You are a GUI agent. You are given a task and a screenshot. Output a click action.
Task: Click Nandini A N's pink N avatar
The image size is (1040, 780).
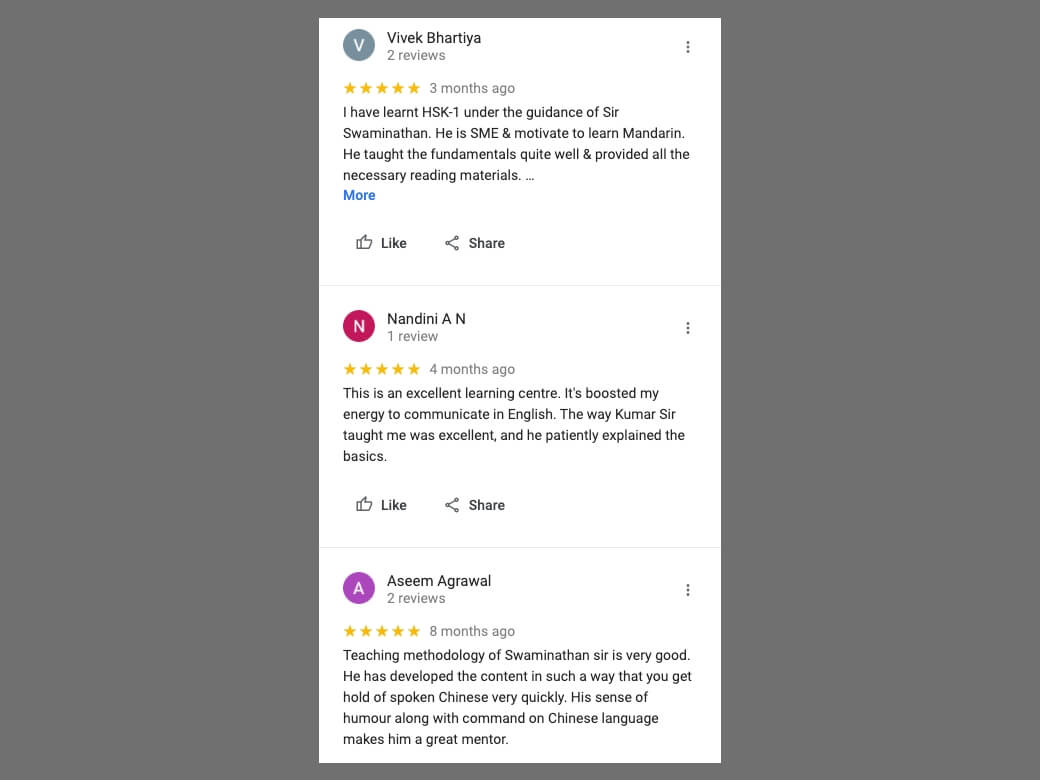coord(359,327)
